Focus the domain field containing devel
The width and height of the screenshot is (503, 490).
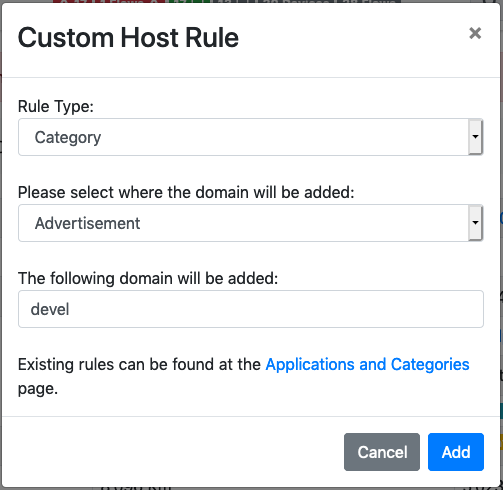click(x=251, y=309)
